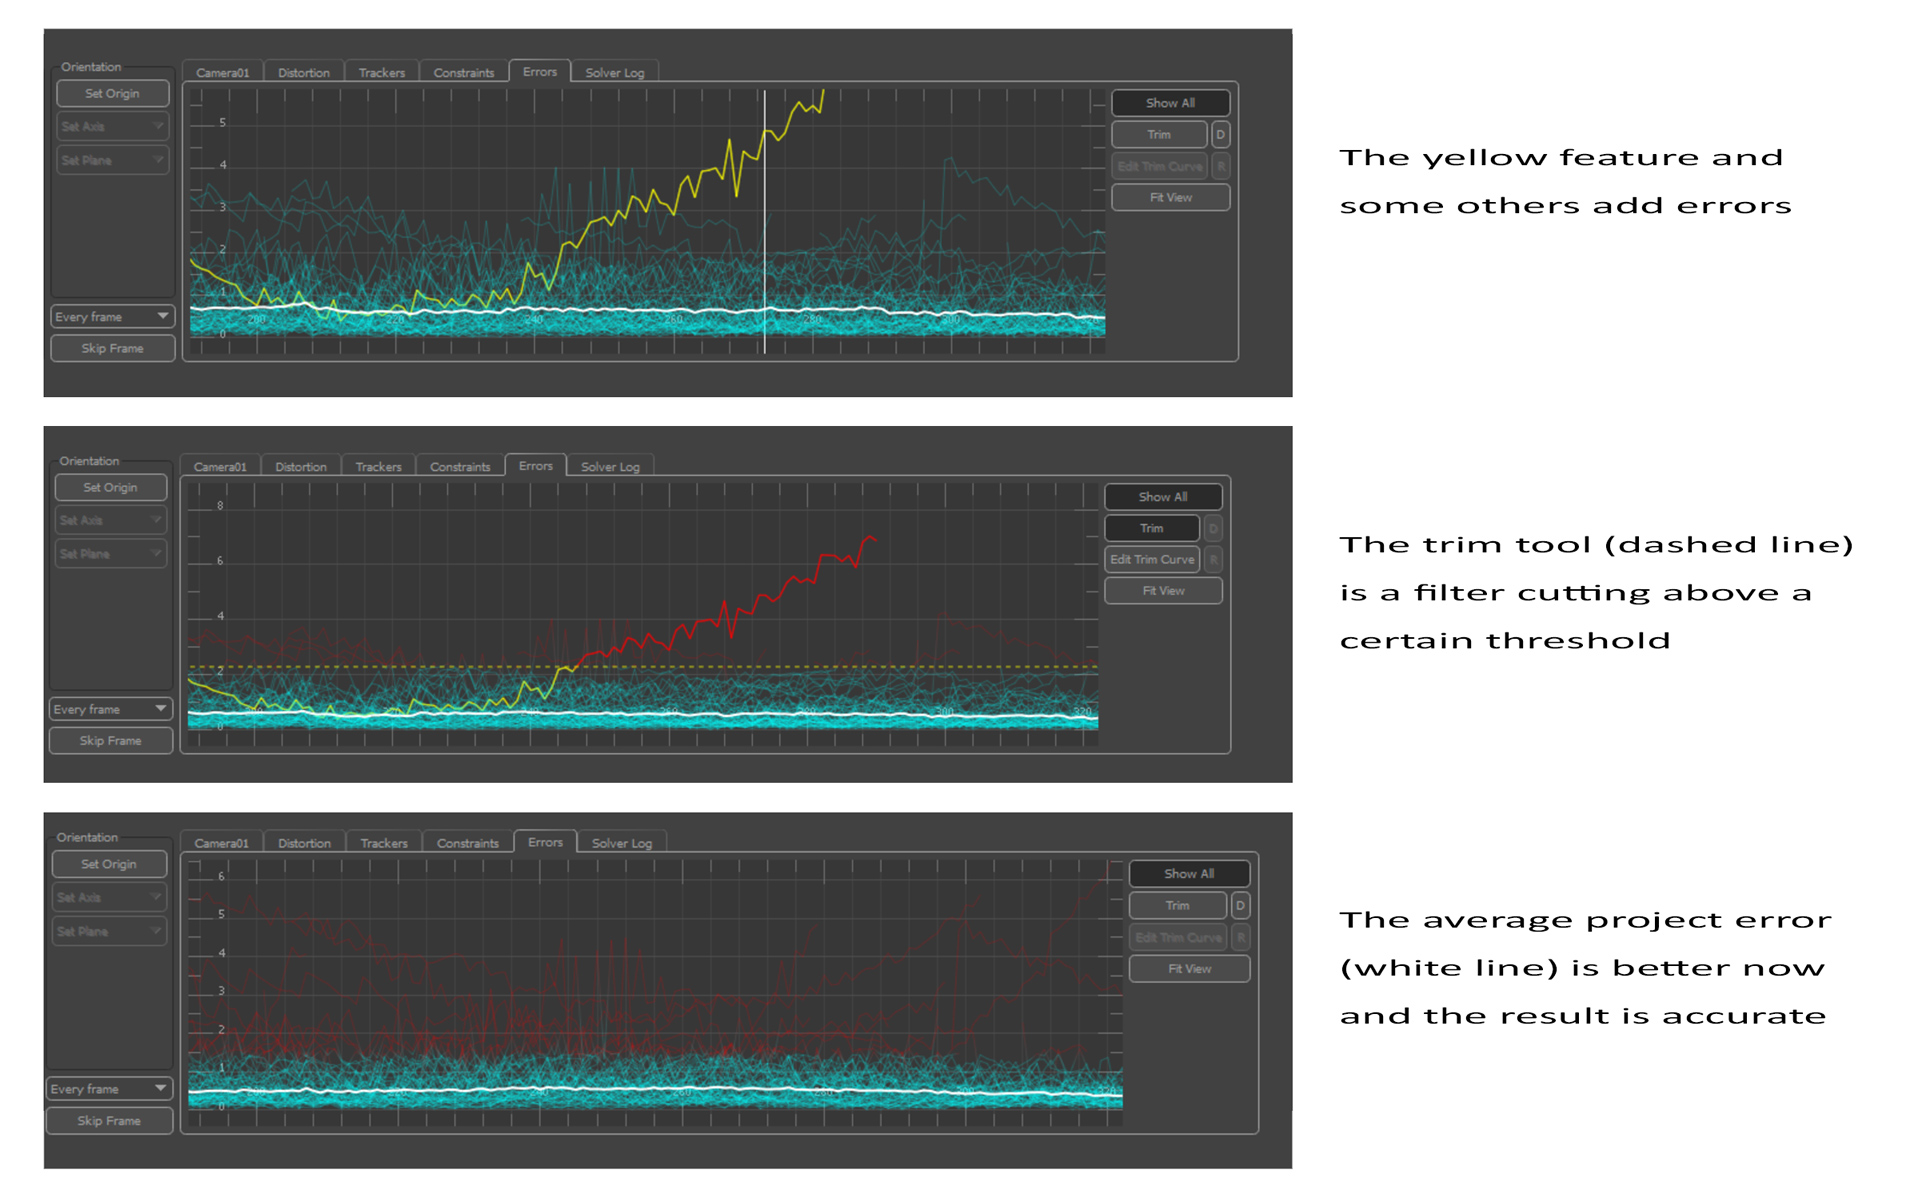The width and height of the screenshot is (1920, 1200).
Task: Toggle Show All in the top Errors panel
Action: (x=1170, y=103)
